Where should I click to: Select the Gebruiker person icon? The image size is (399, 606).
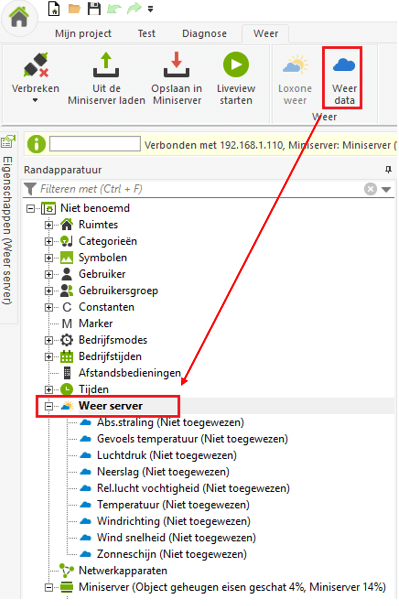(x=67, y=274)
